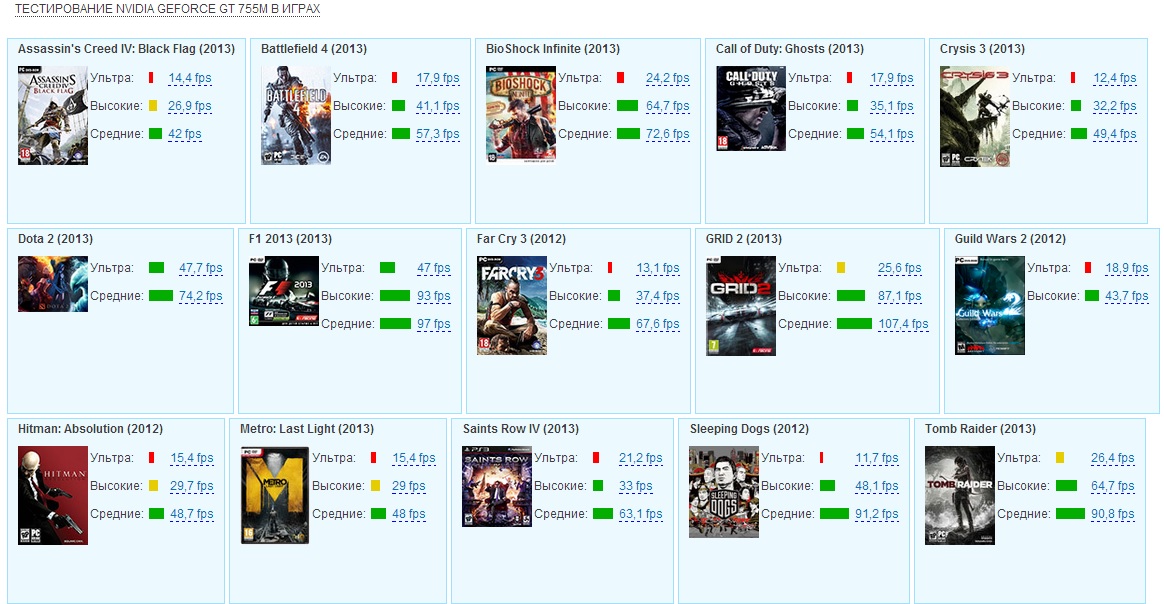
Task: Open the 26,4 fps link for Tomb Raider
Action: (x=1113, y=458)
